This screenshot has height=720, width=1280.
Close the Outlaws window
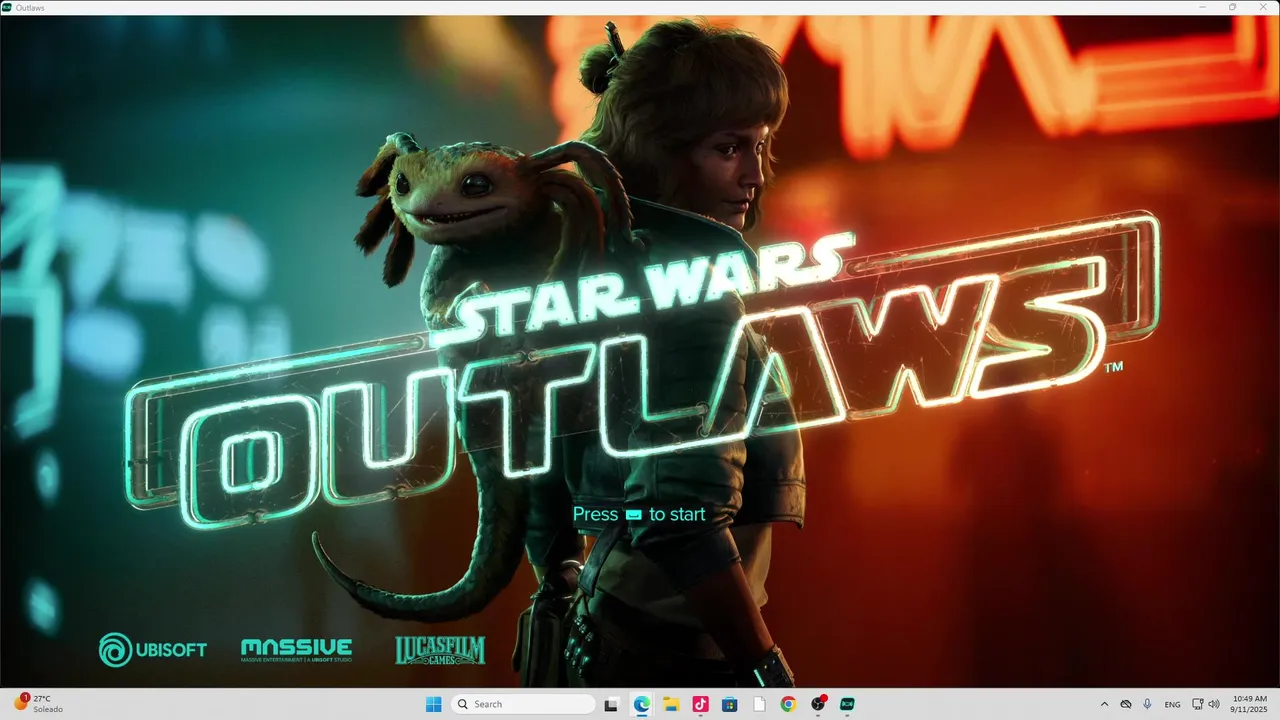click(1261, 7)
